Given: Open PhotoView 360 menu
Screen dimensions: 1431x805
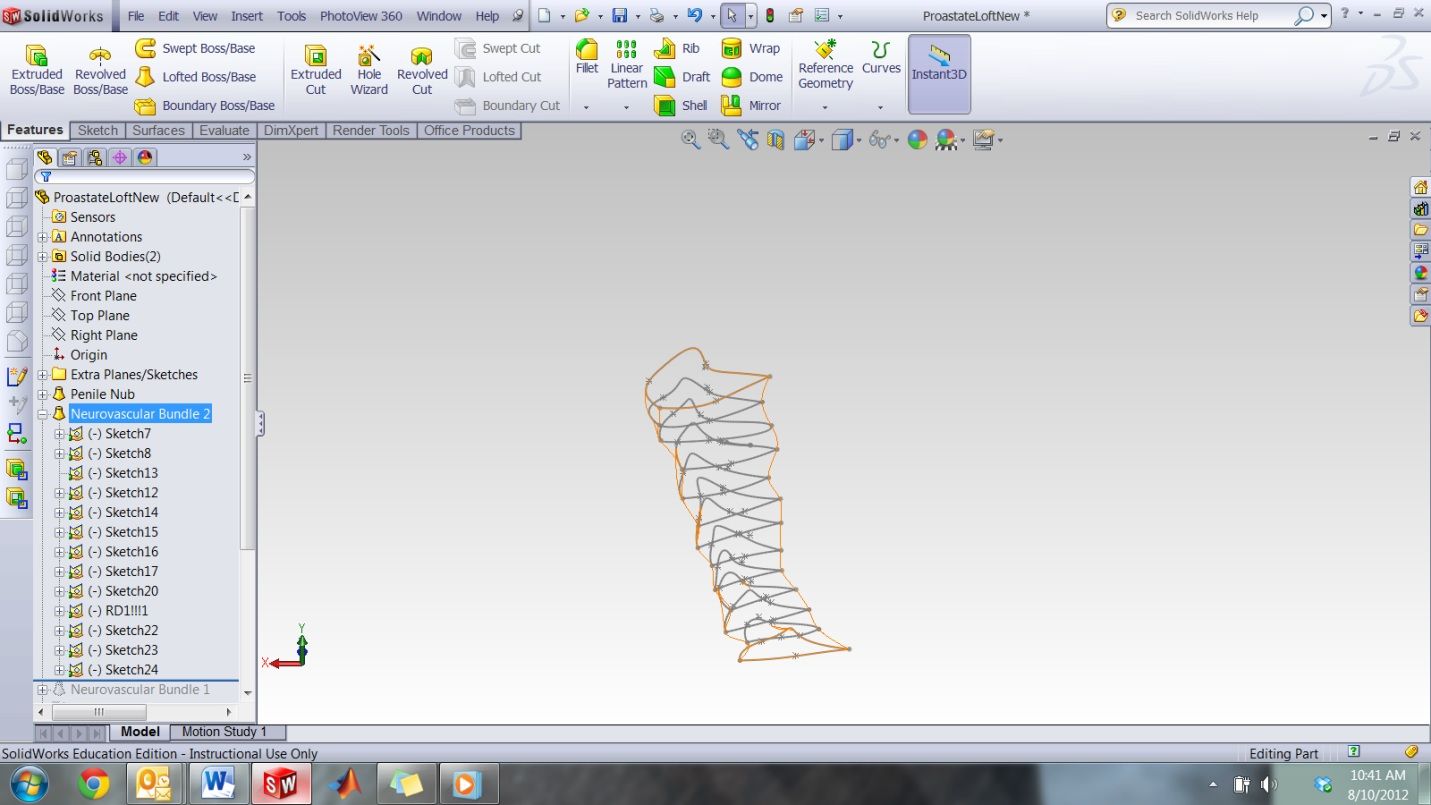Looking at the screenshot, I should pyautogui.click(x=361, y=16).
